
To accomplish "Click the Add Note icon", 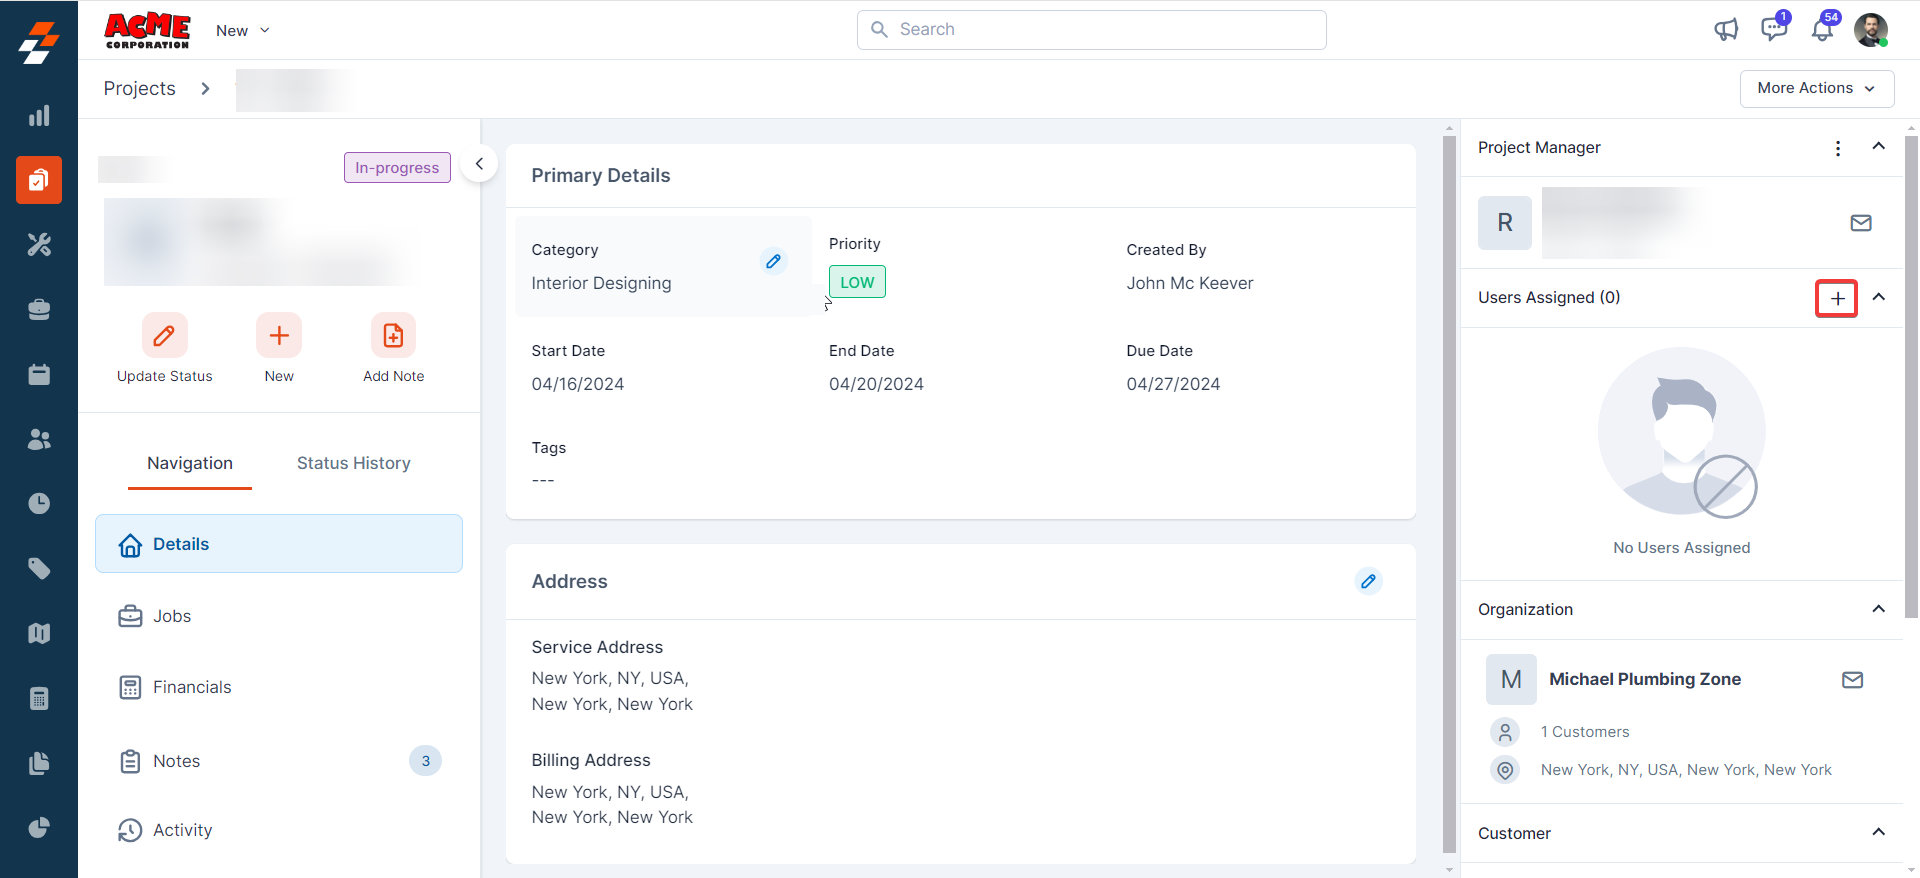I will (393, 336).
